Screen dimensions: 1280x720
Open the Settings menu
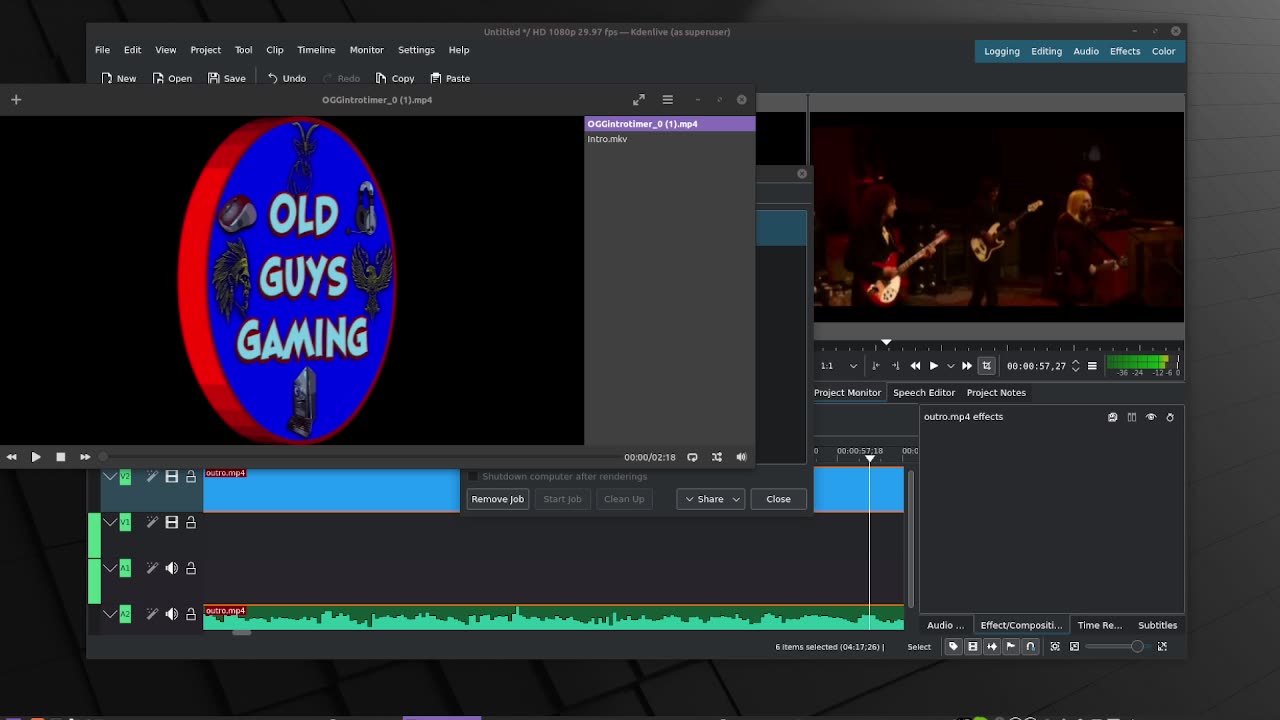coord(416,50)
